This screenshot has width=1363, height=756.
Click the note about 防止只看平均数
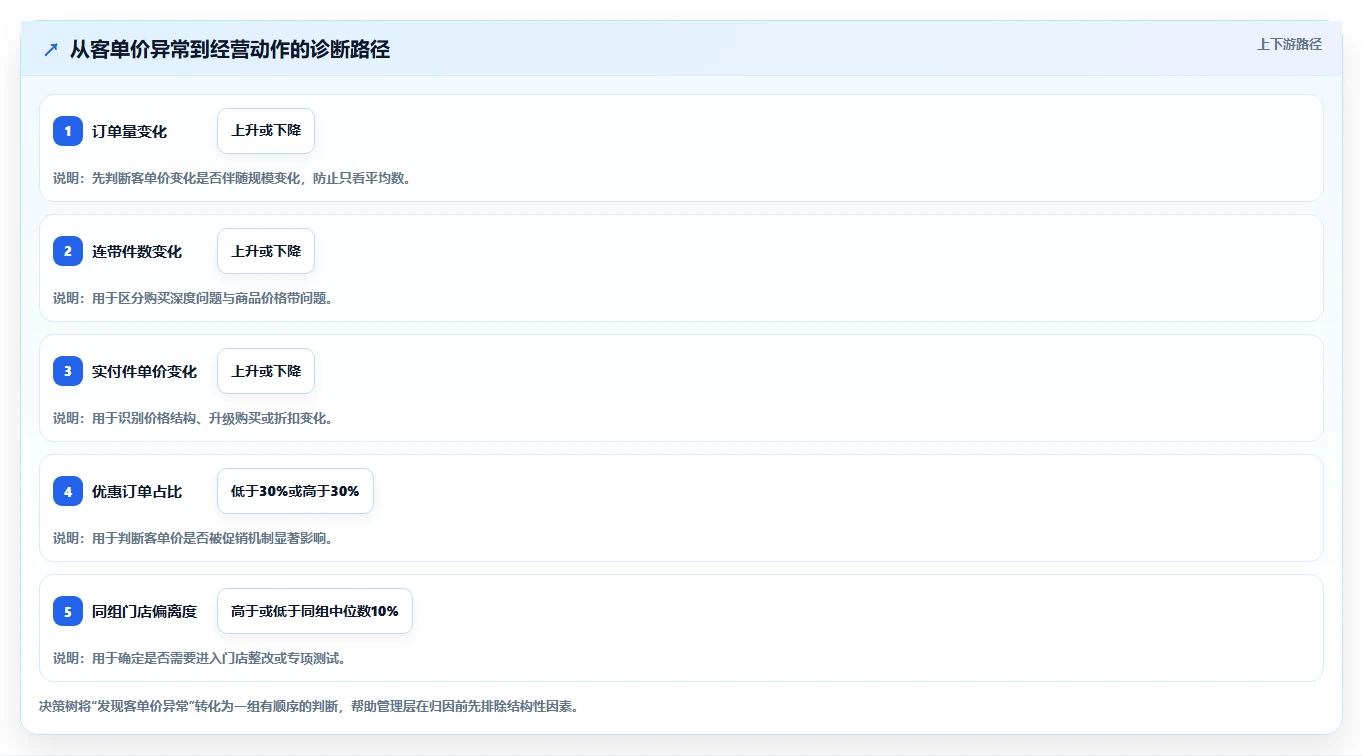[233, 178]
